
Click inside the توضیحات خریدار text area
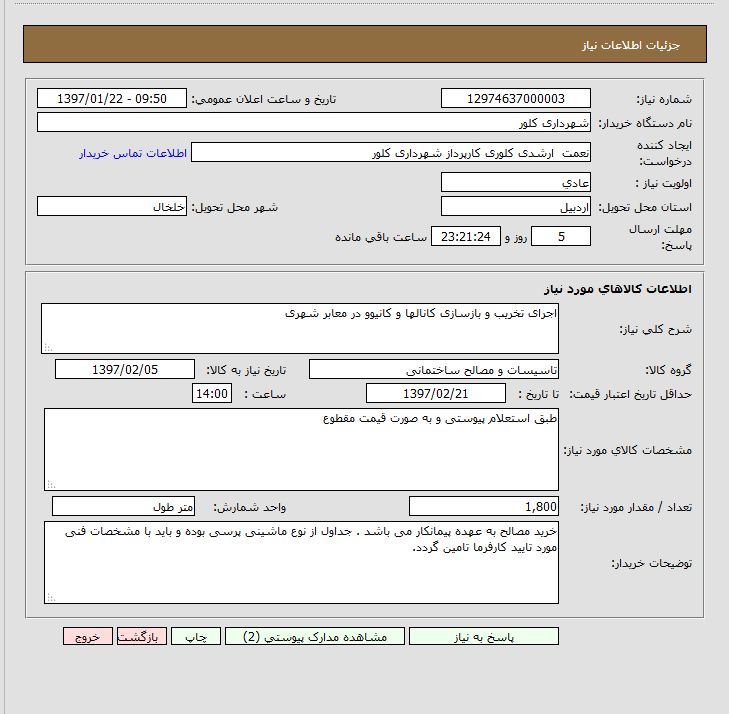pyautogui.click(x=301, y=562)
